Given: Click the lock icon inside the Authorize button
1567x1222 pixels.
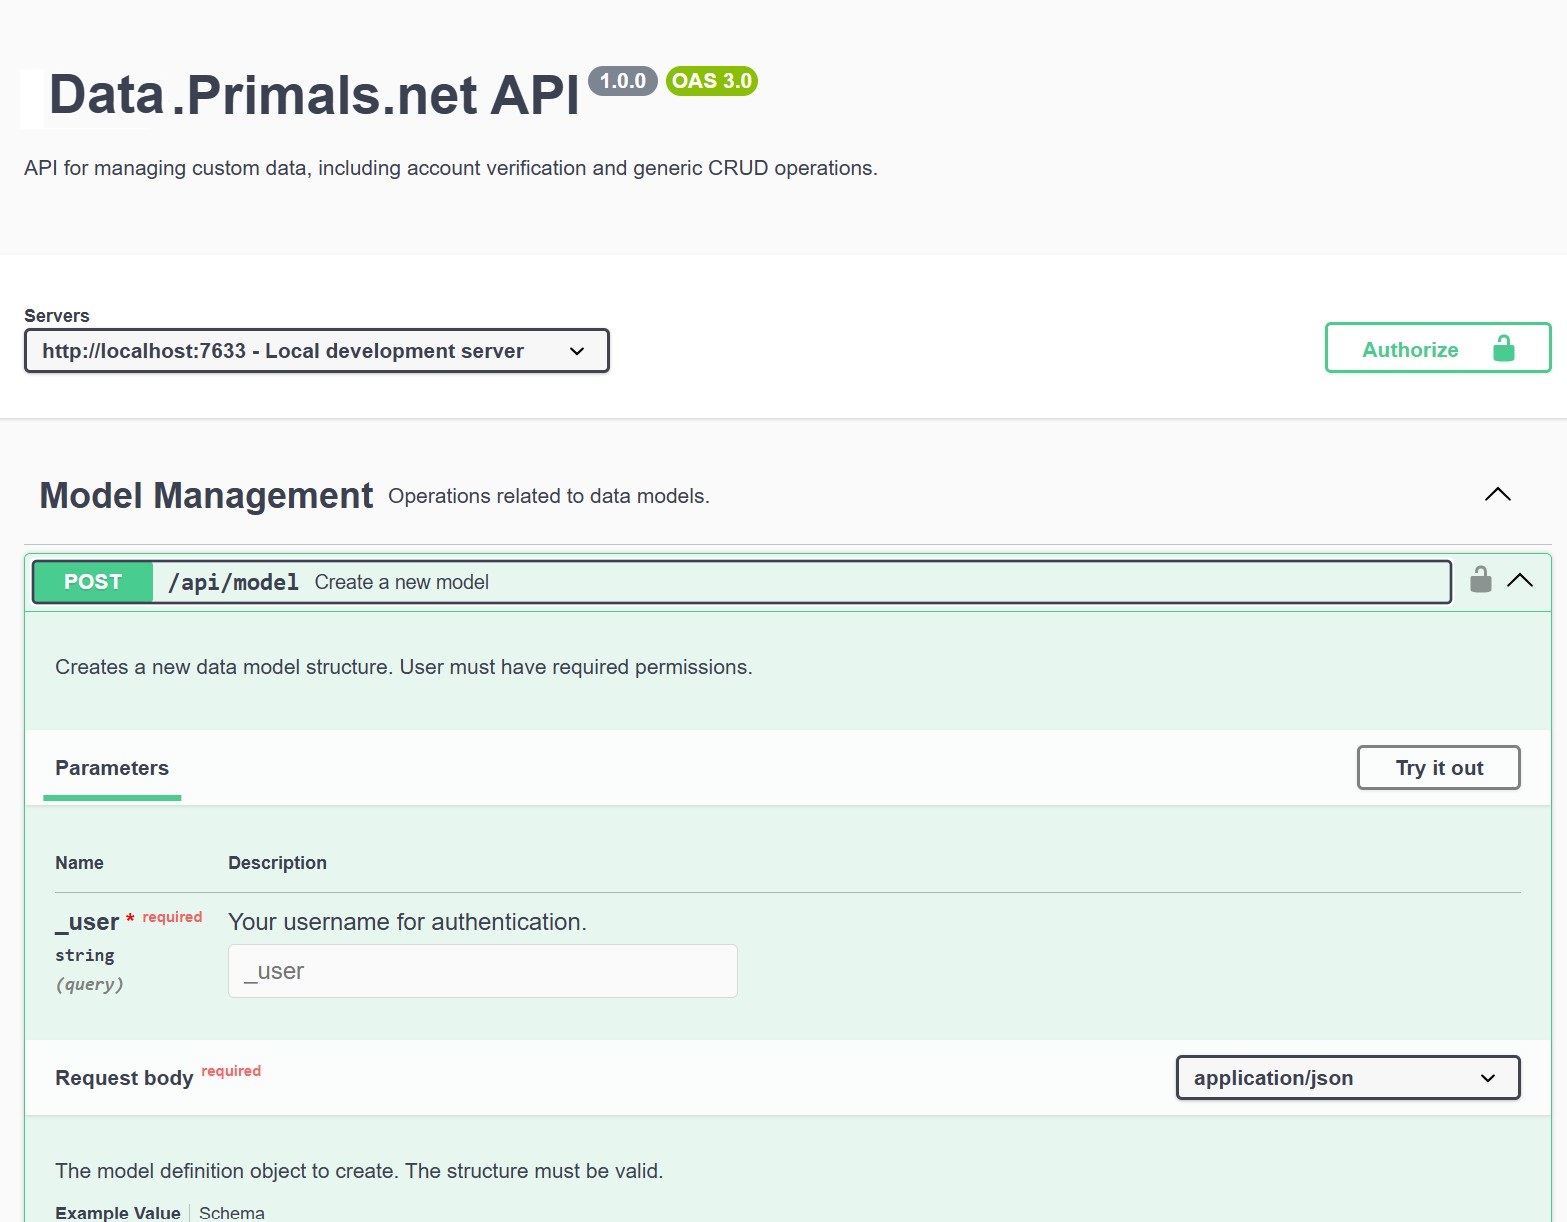Looking at the screenshot, I should (1503, 349).
